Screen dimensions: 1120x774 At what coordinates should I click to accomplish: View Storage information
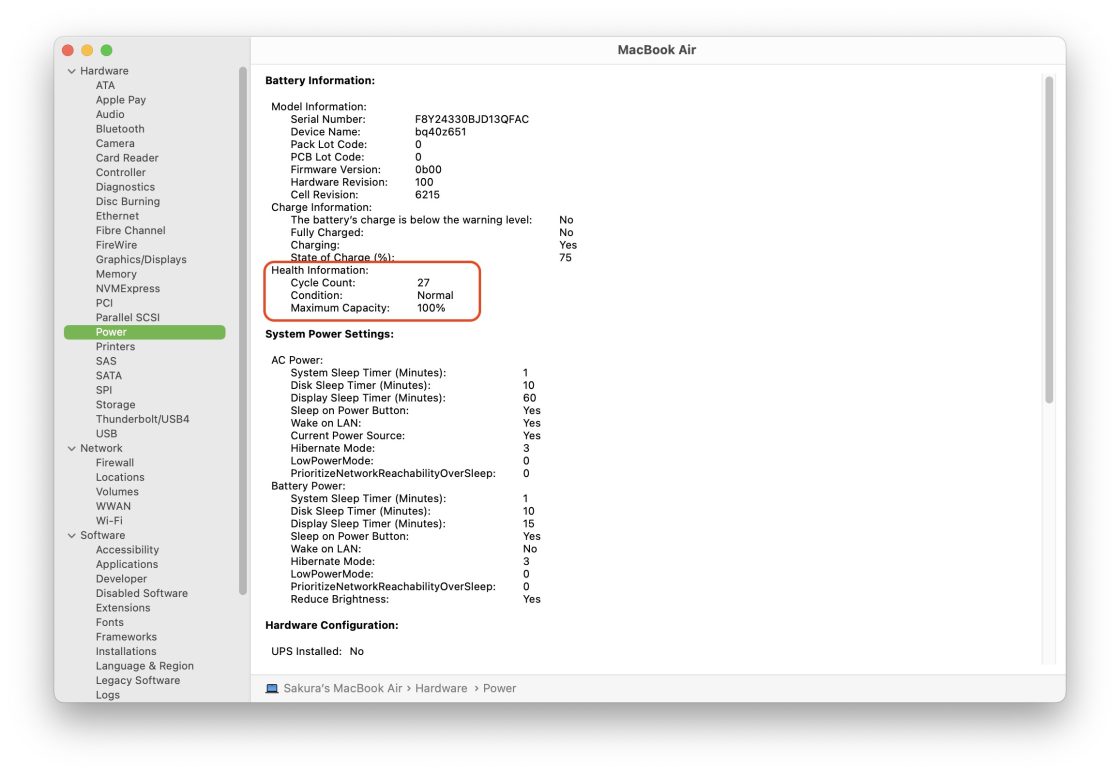[116, 404]
